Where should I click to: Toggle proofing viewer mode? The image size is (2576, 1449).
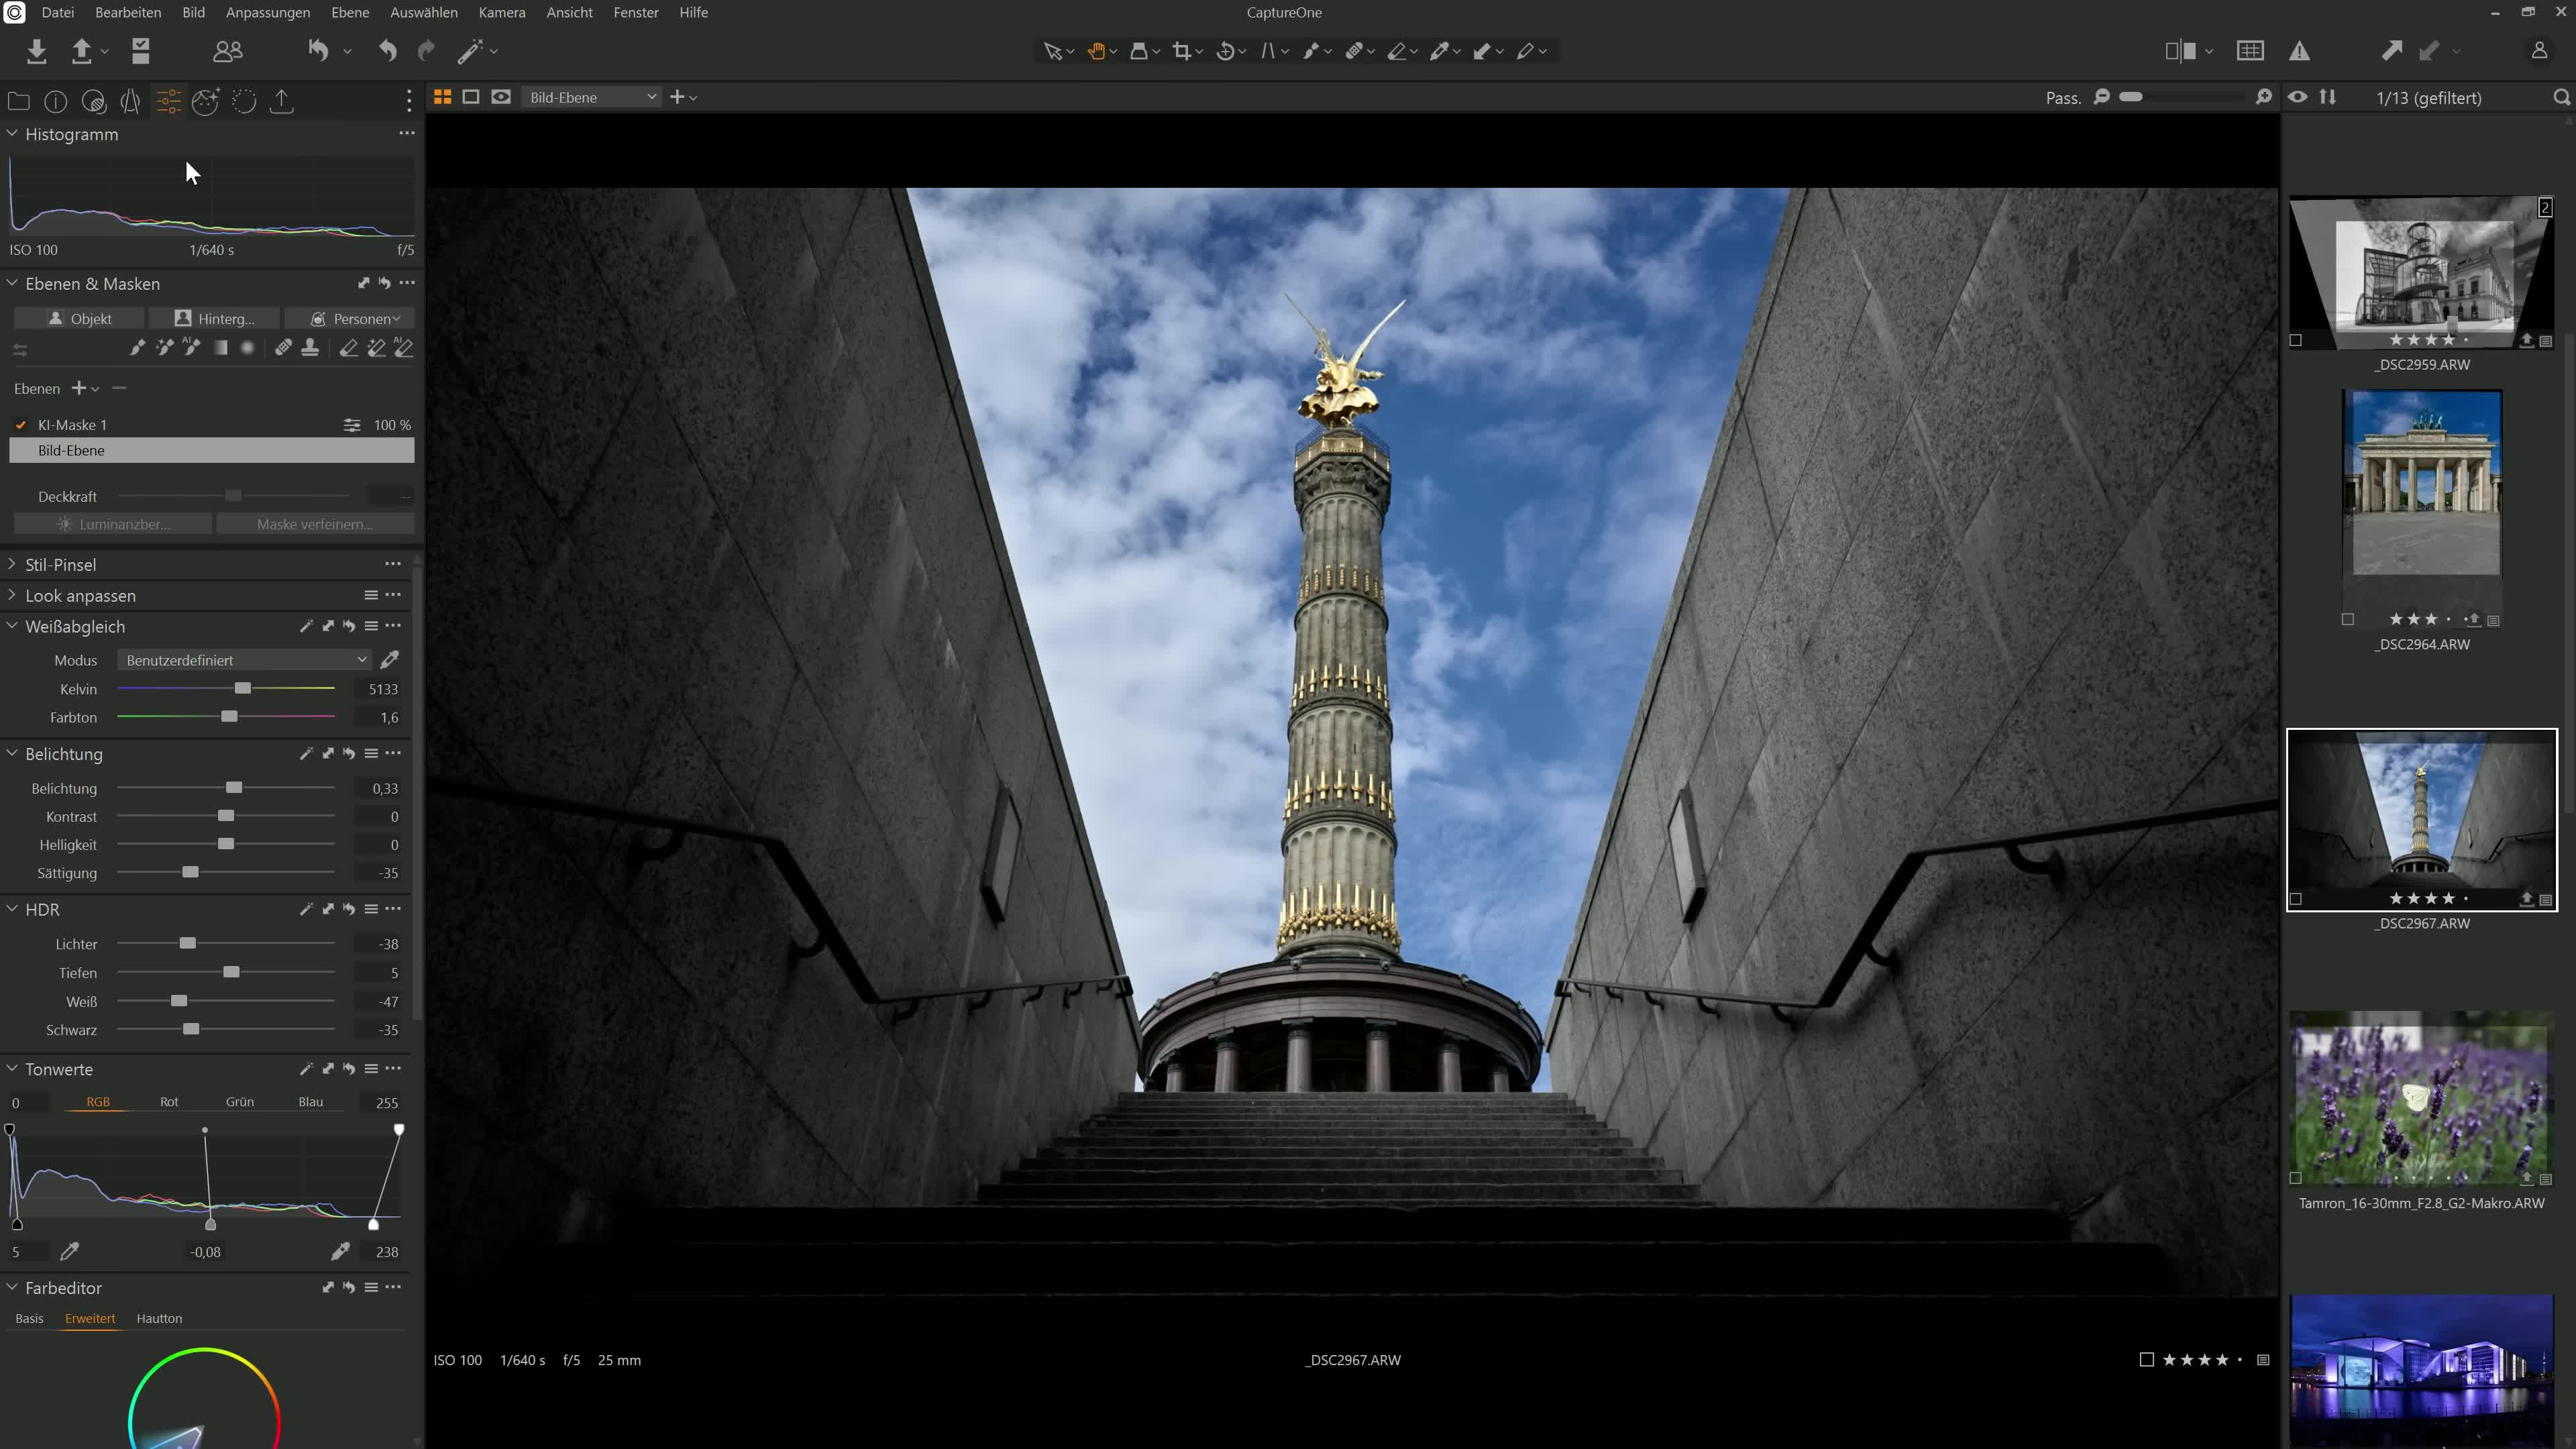coord(501,97)
